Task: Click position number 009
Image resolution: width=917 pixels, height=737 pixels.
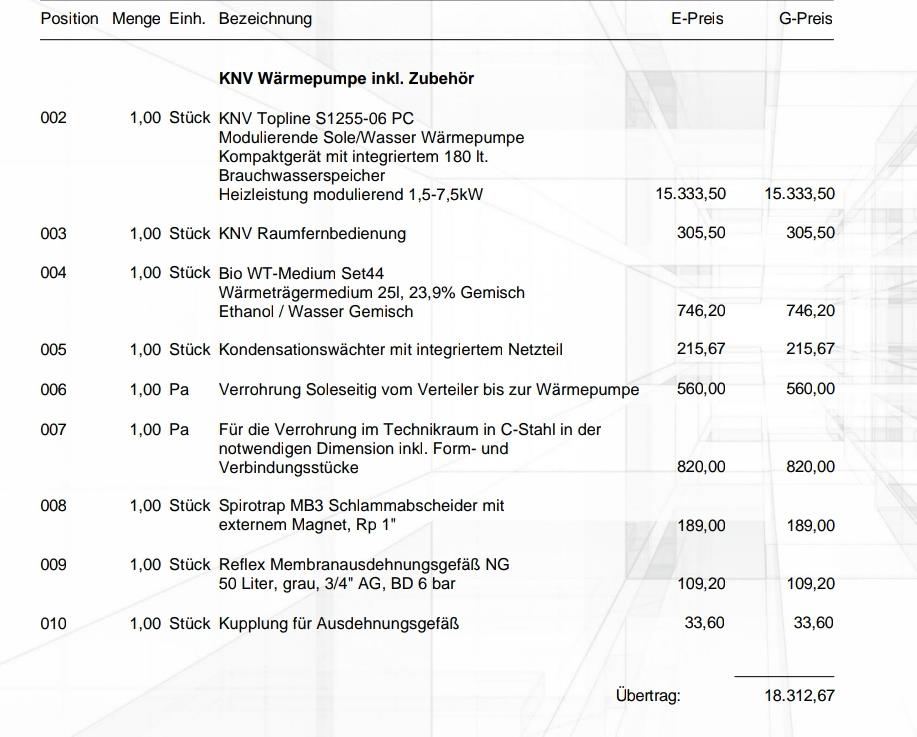Action: pos(53,564)
